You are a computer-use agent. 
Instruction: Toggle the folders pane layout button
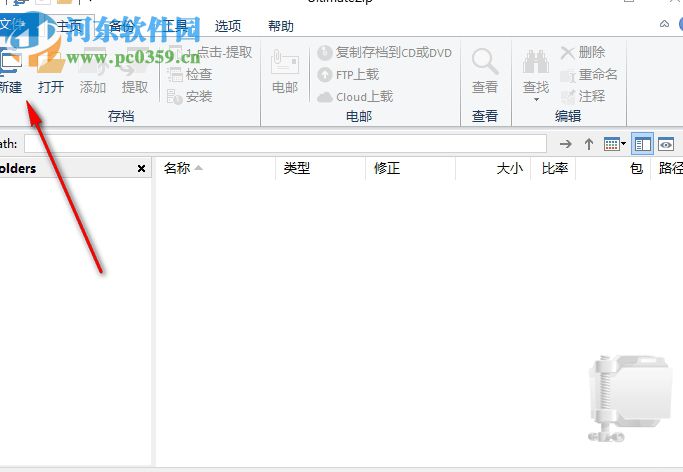[642, 144]
